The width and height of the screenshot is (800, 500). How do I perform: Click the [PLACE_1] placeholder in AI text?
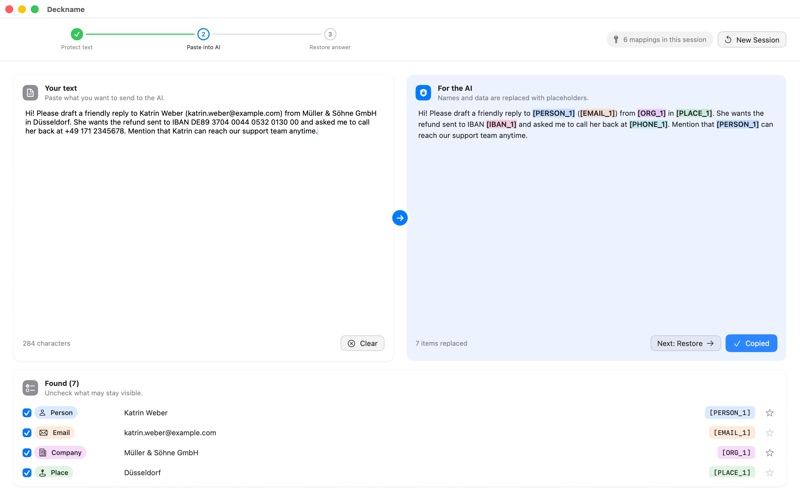pos(694,113)
